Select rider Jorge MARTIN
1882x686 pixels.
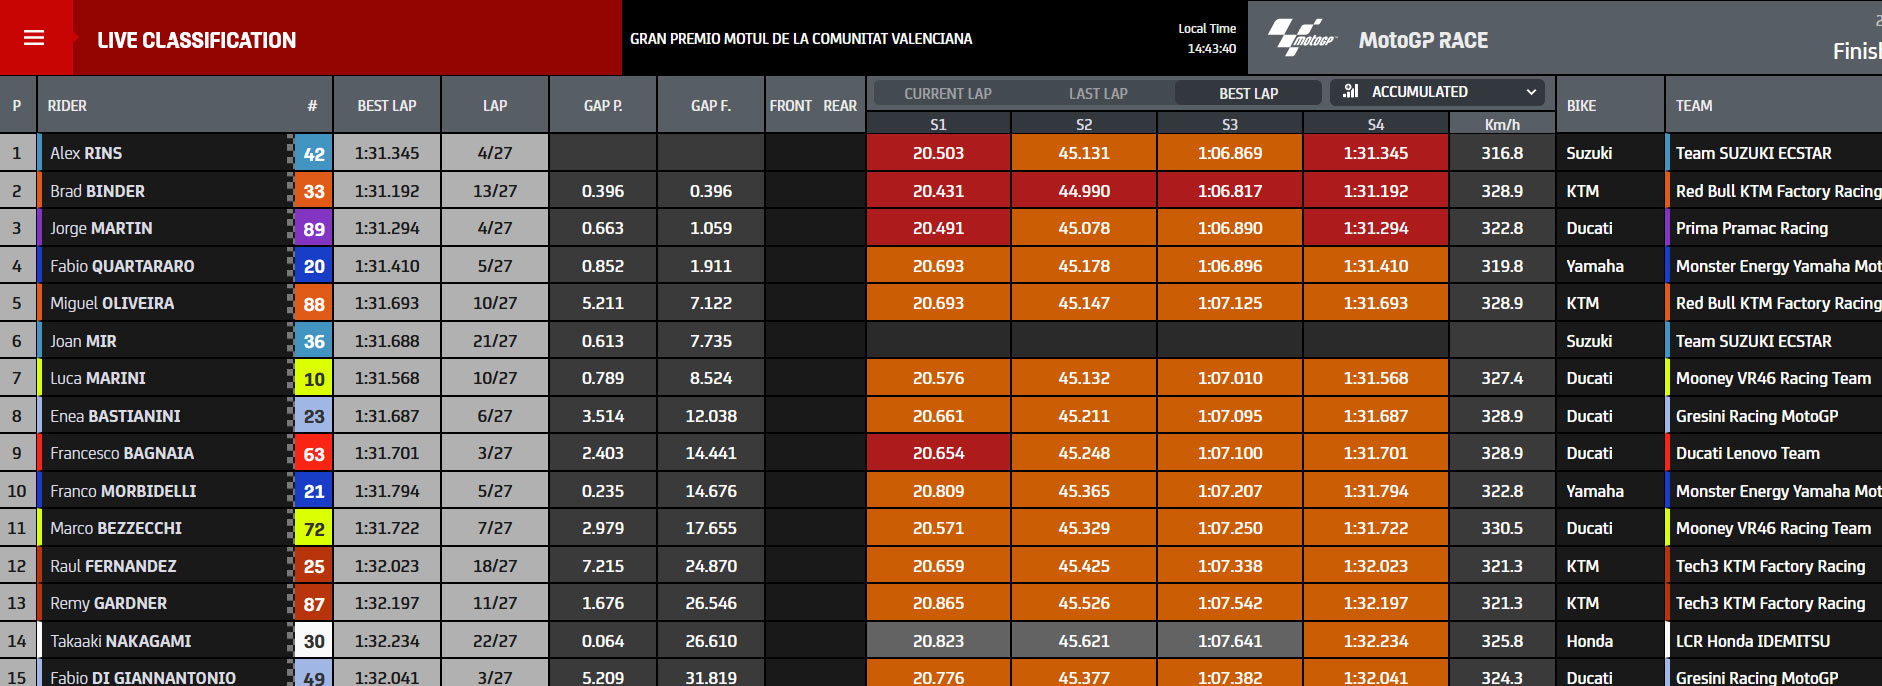(101, 228)
